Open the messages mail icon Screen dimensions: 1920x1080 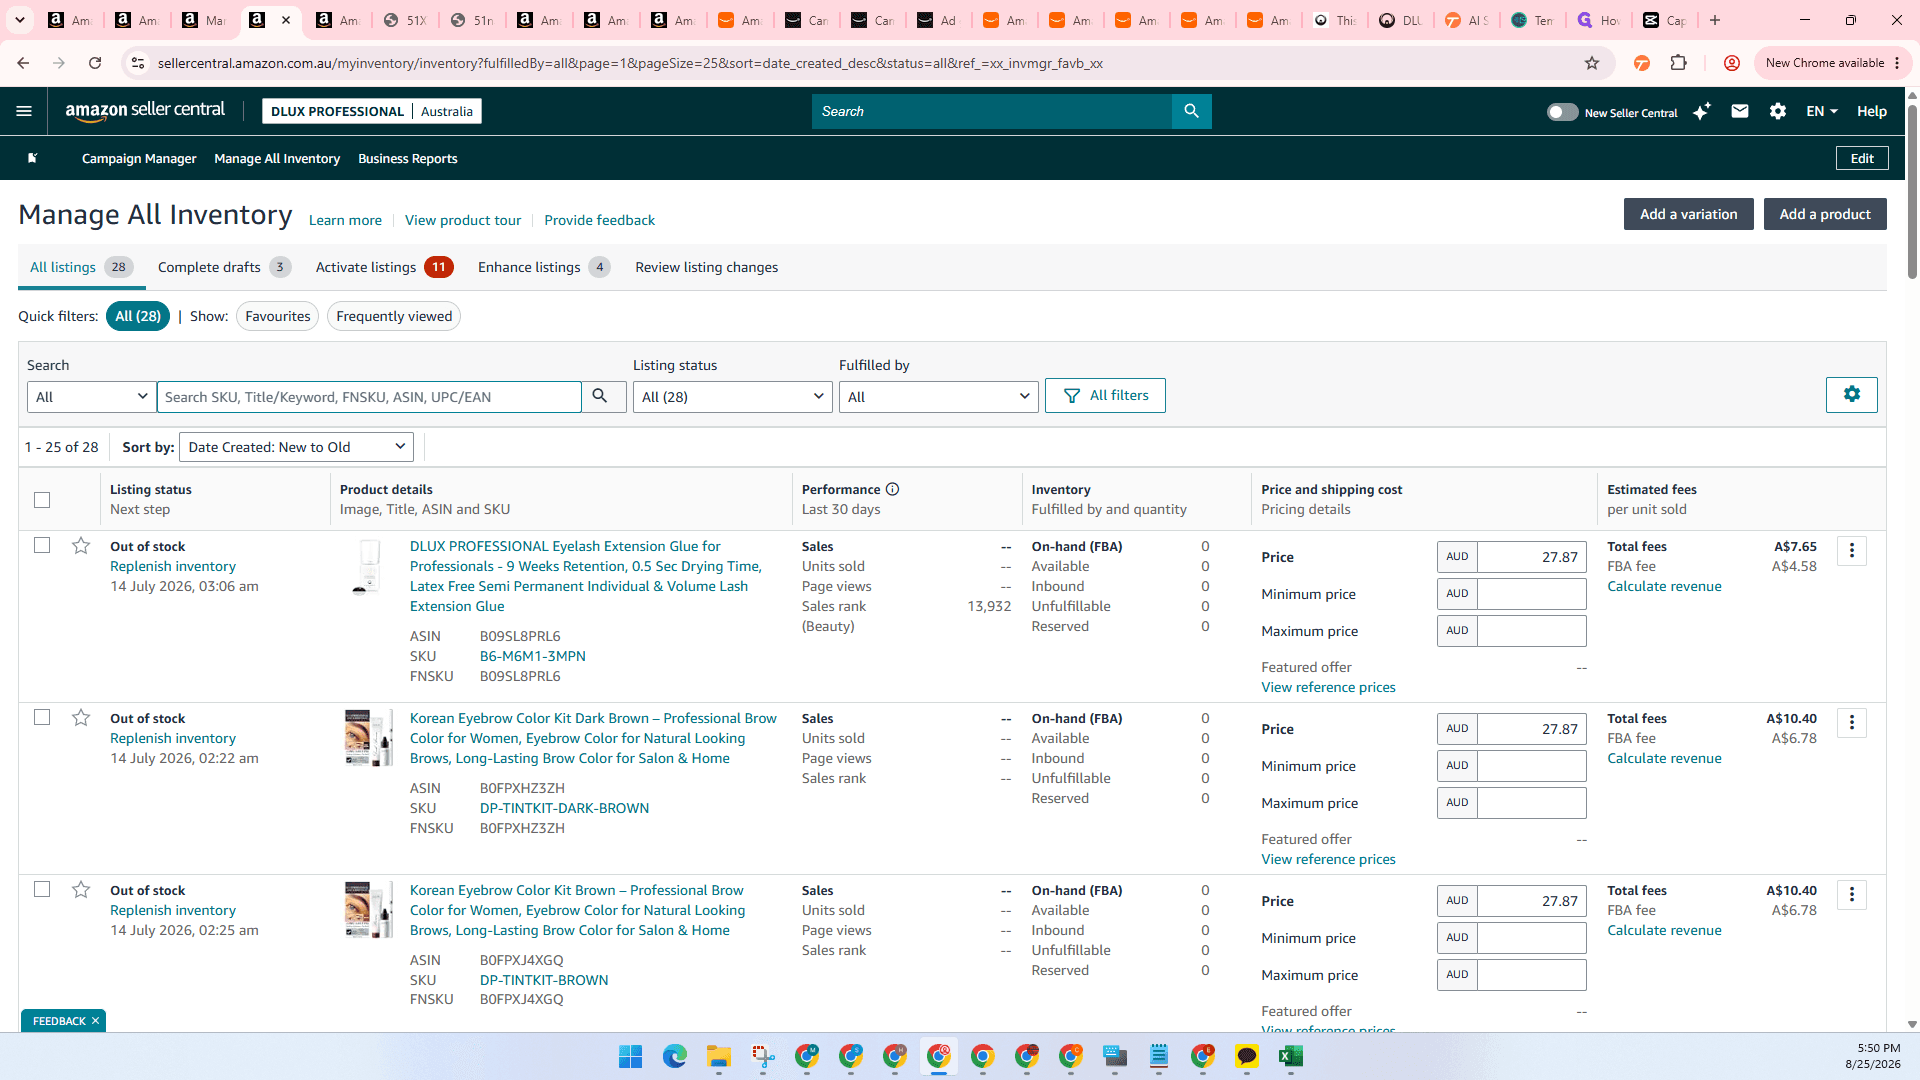(1740, 111)
